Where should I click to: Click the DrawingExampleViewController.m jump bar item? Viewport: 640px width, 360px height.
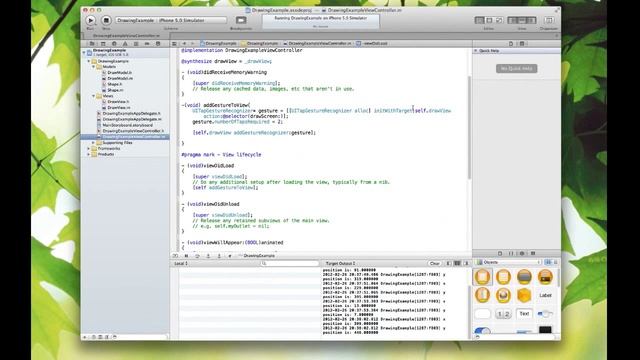pos(317,43)
